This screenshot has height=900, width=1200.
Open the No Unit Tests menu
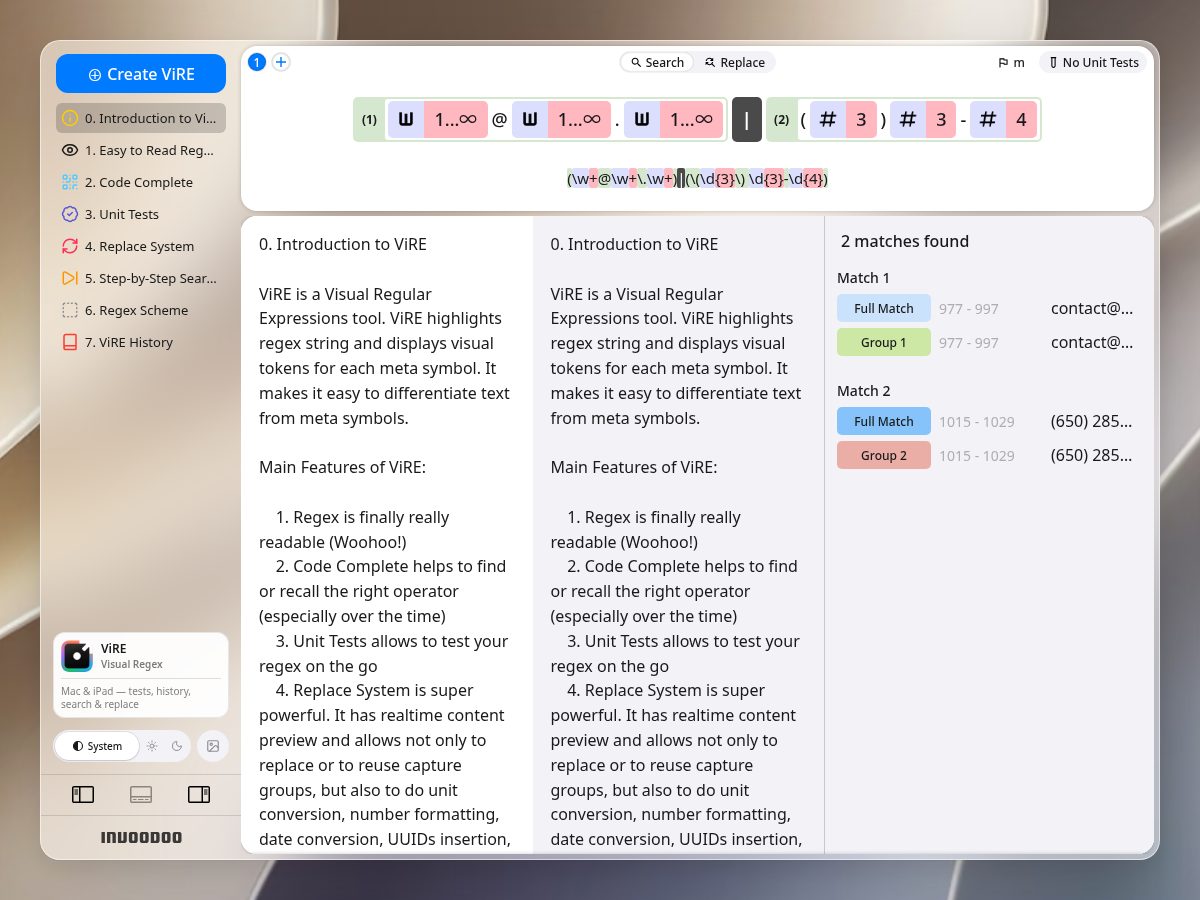click(x=1093, y=62)
